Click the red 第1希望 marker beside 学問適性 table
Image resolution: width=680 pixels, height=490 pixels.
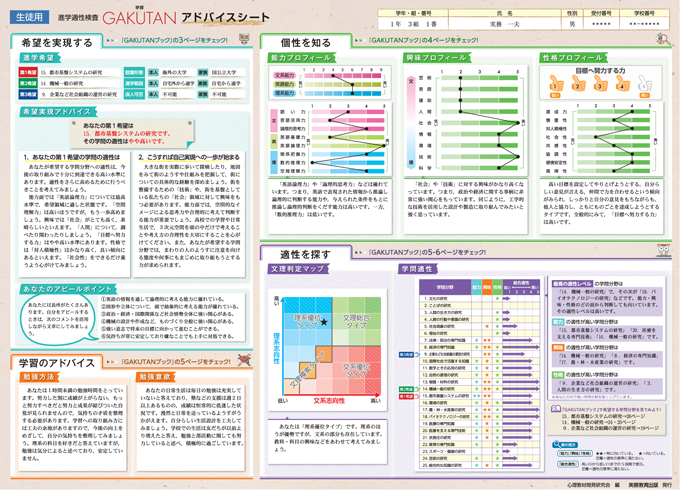407,396
